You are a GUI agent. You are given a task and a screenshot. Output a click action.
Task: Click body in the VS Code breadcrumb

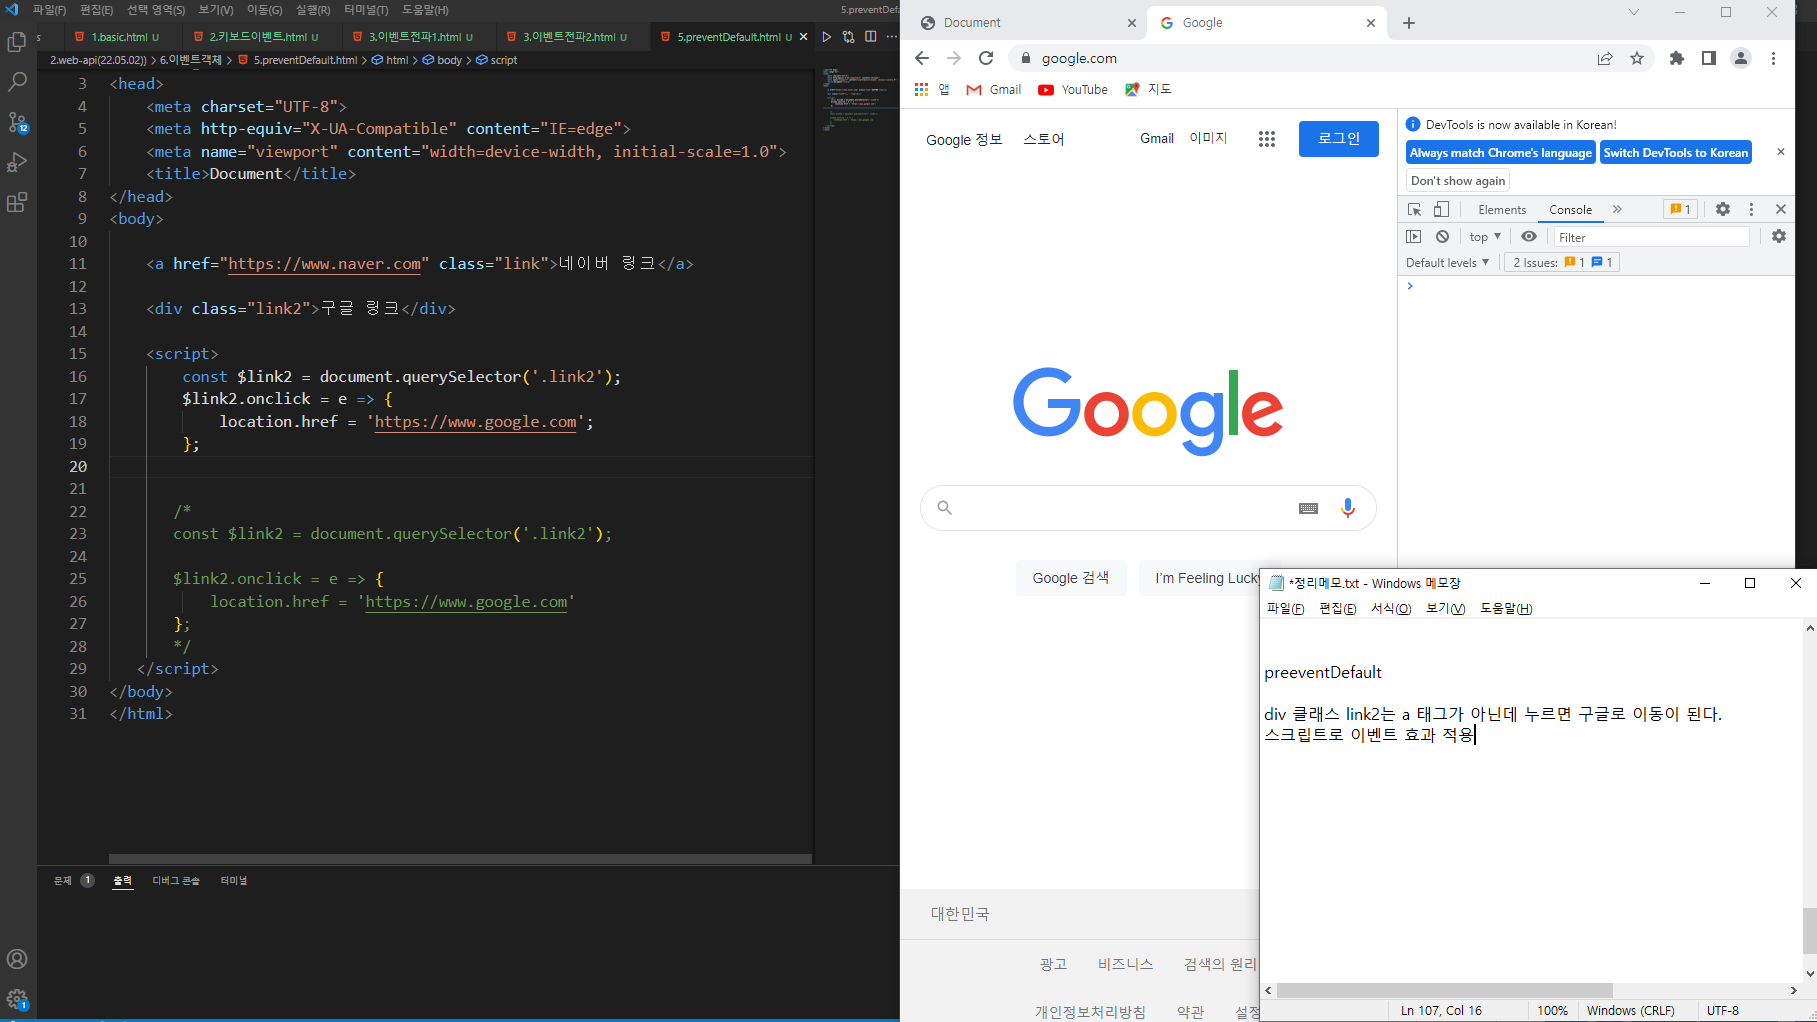click(443, 60)
